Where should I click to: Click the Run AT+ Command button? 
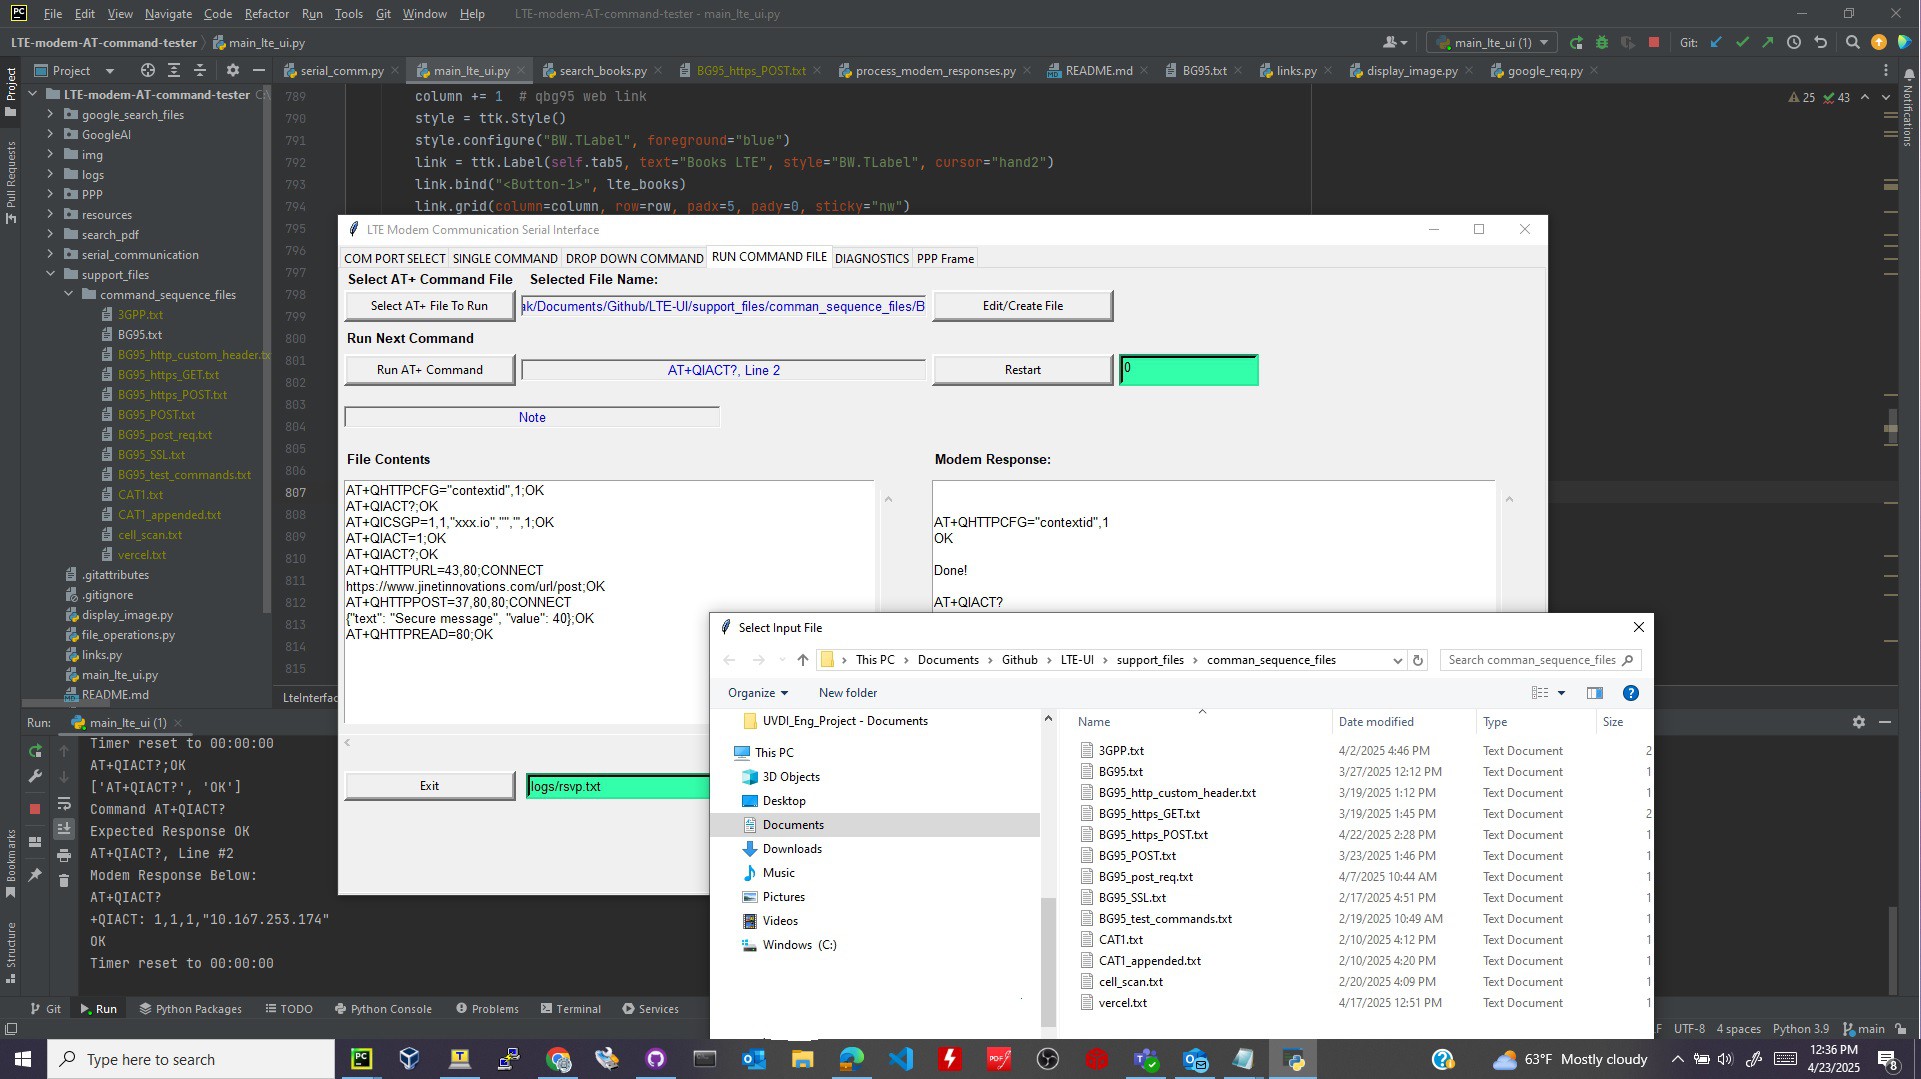click(429, 369)
